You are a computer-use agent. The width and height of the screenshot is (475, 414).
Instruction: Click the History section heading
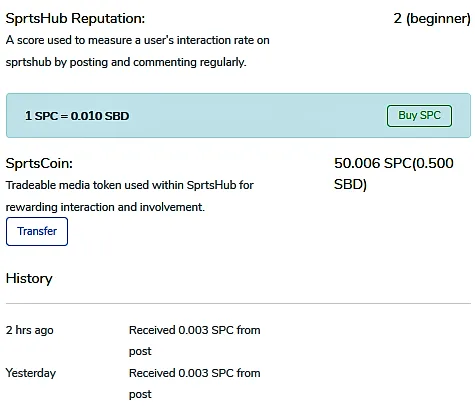[x=29, y=279]
